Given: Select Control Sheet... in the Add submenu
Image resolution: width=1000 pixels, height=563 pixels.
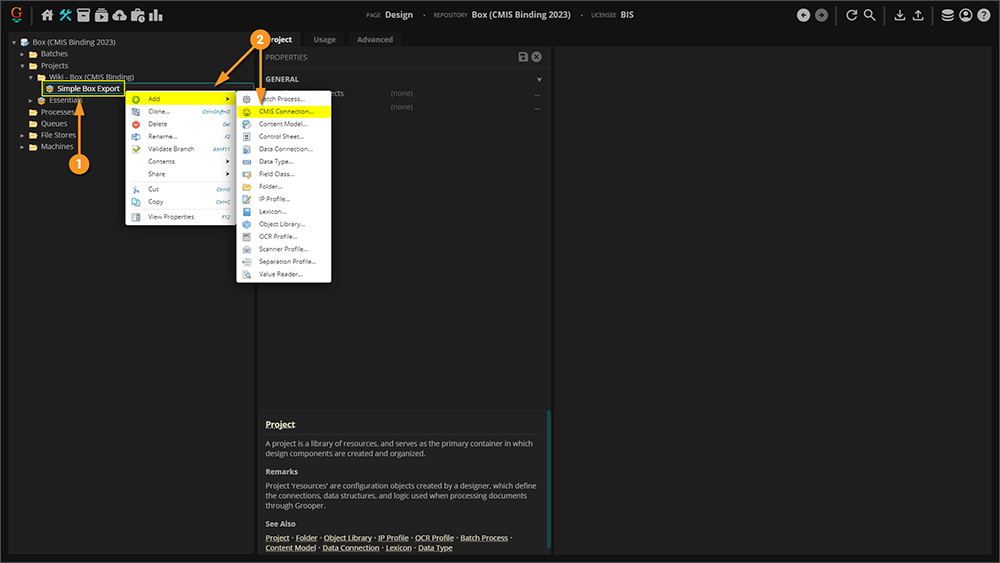Looking at the screenshot, I should 284,136.
